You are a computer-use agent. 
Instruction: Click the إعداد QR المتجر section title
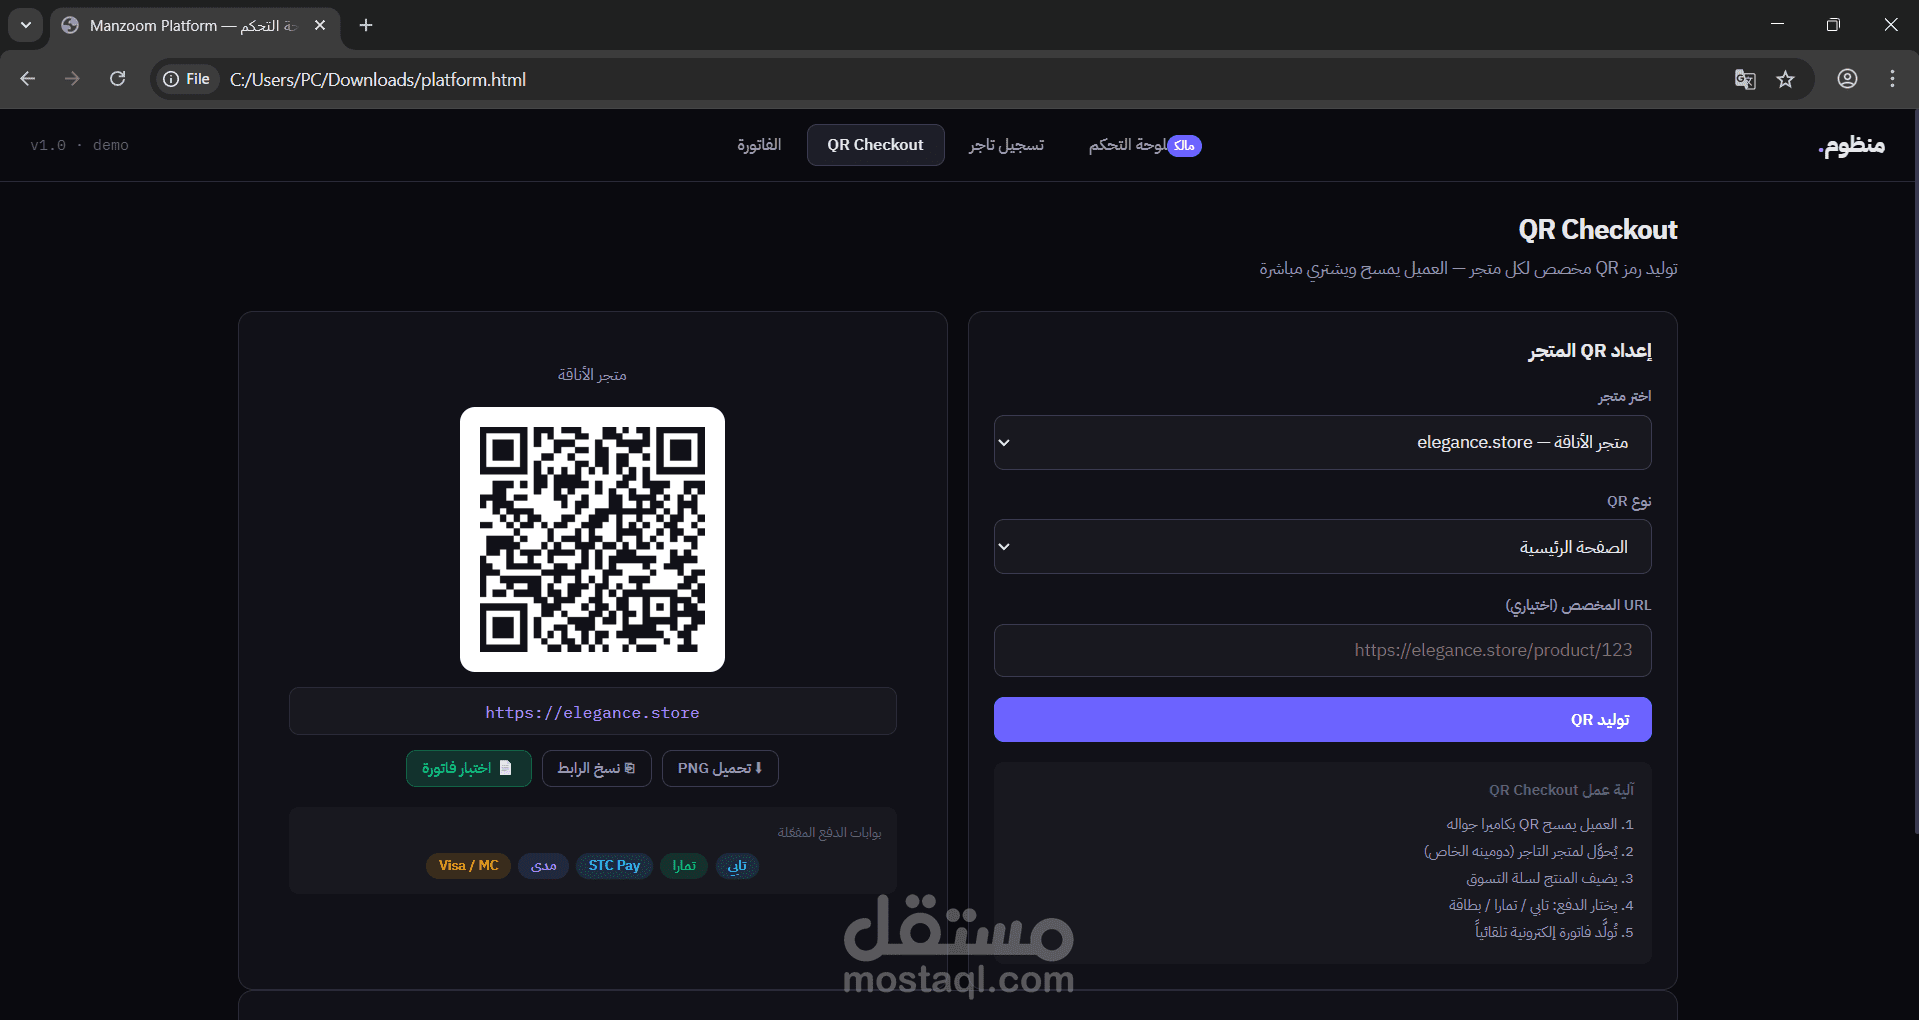1589,351
